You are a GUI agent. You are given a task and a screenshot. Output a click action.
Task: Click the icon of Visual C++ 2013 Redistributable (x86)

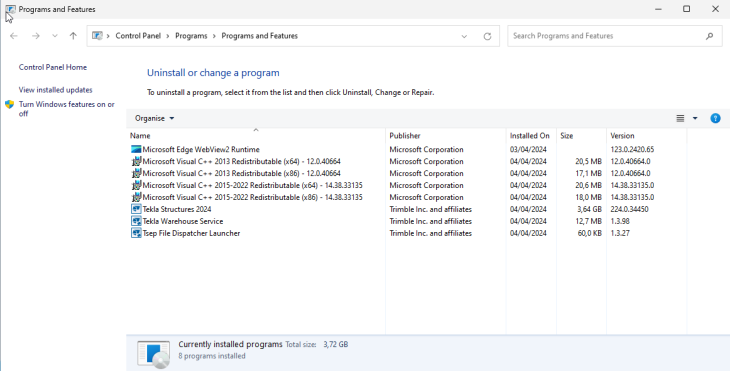tap(136, 173)
